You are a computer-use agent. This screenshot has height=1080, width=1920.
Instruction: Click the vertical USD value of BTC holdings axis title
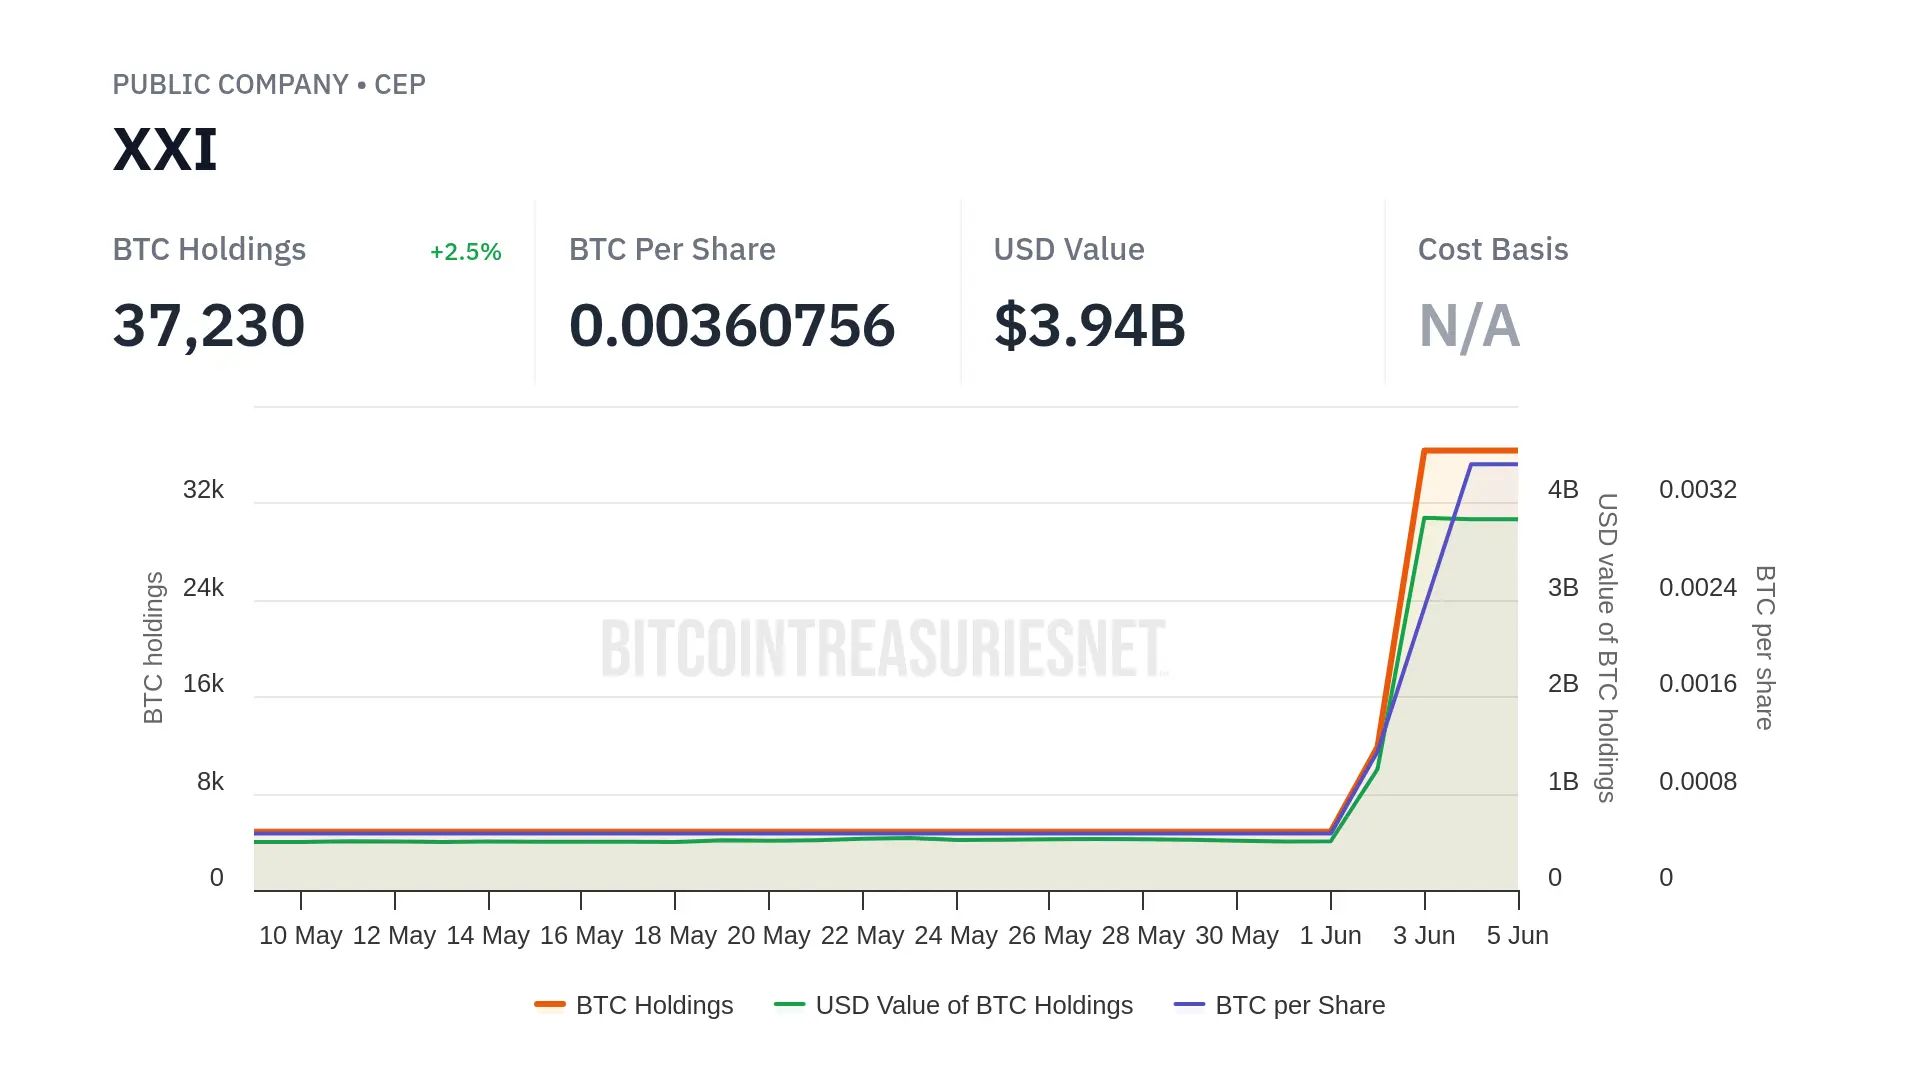pyautogui.click(x=1607, y=647)
